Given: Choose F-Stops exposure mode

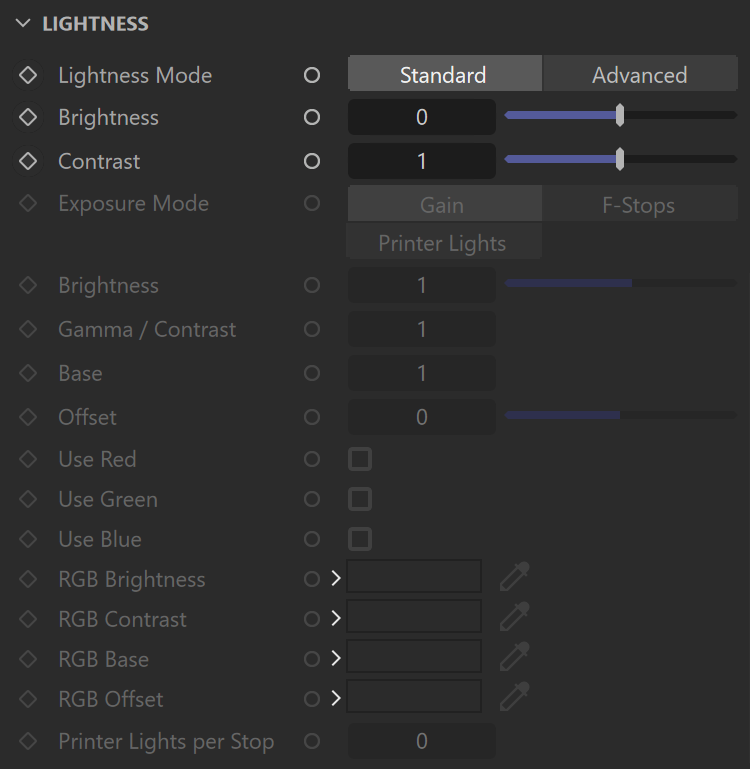Looking at the screenshot, I should [640, 203].
